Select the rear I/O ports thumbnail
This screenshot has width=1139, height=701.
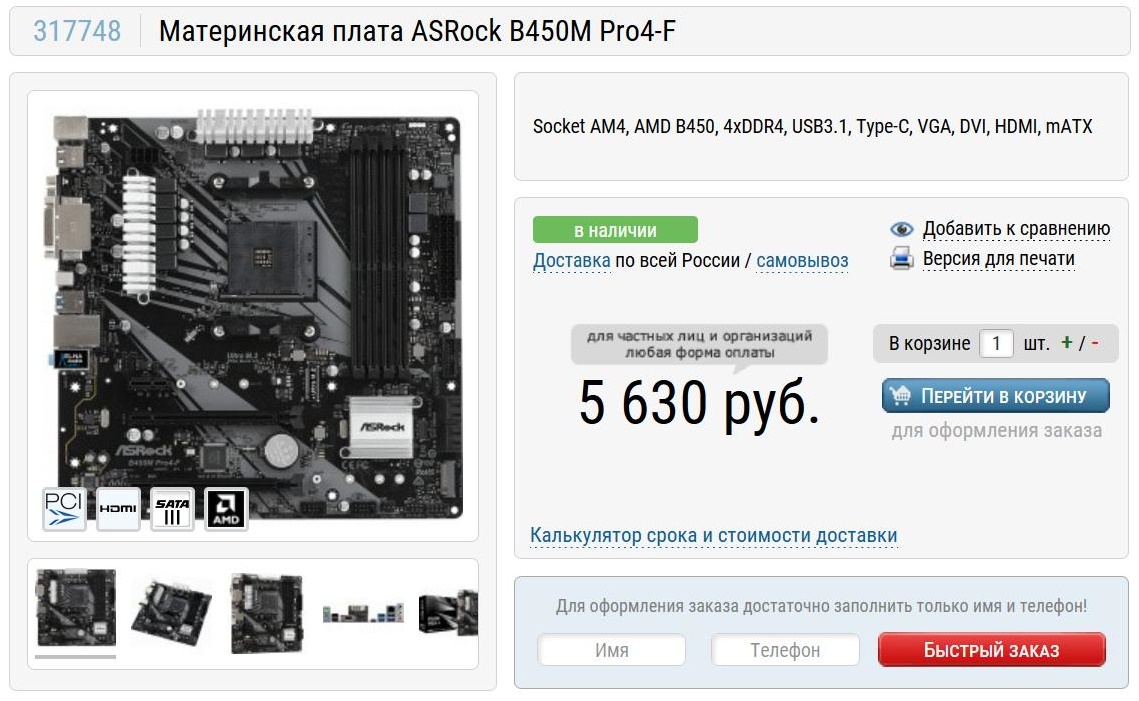(x=362, y=613)
